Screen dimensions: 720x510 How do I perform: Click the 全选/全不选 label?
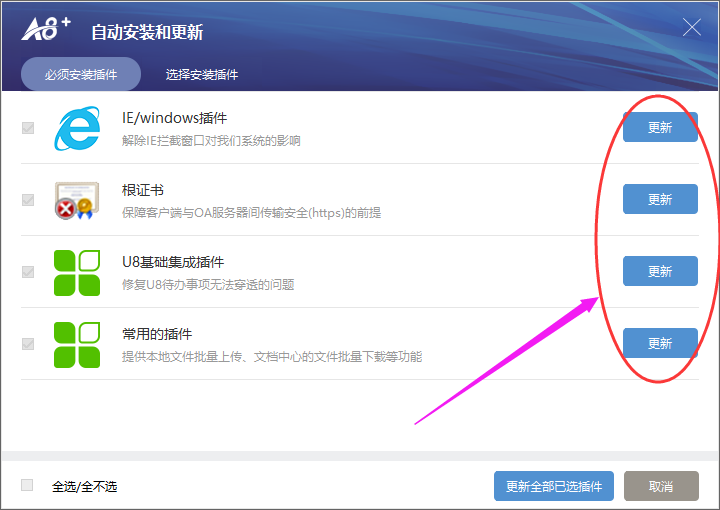[x=84, y=486]
